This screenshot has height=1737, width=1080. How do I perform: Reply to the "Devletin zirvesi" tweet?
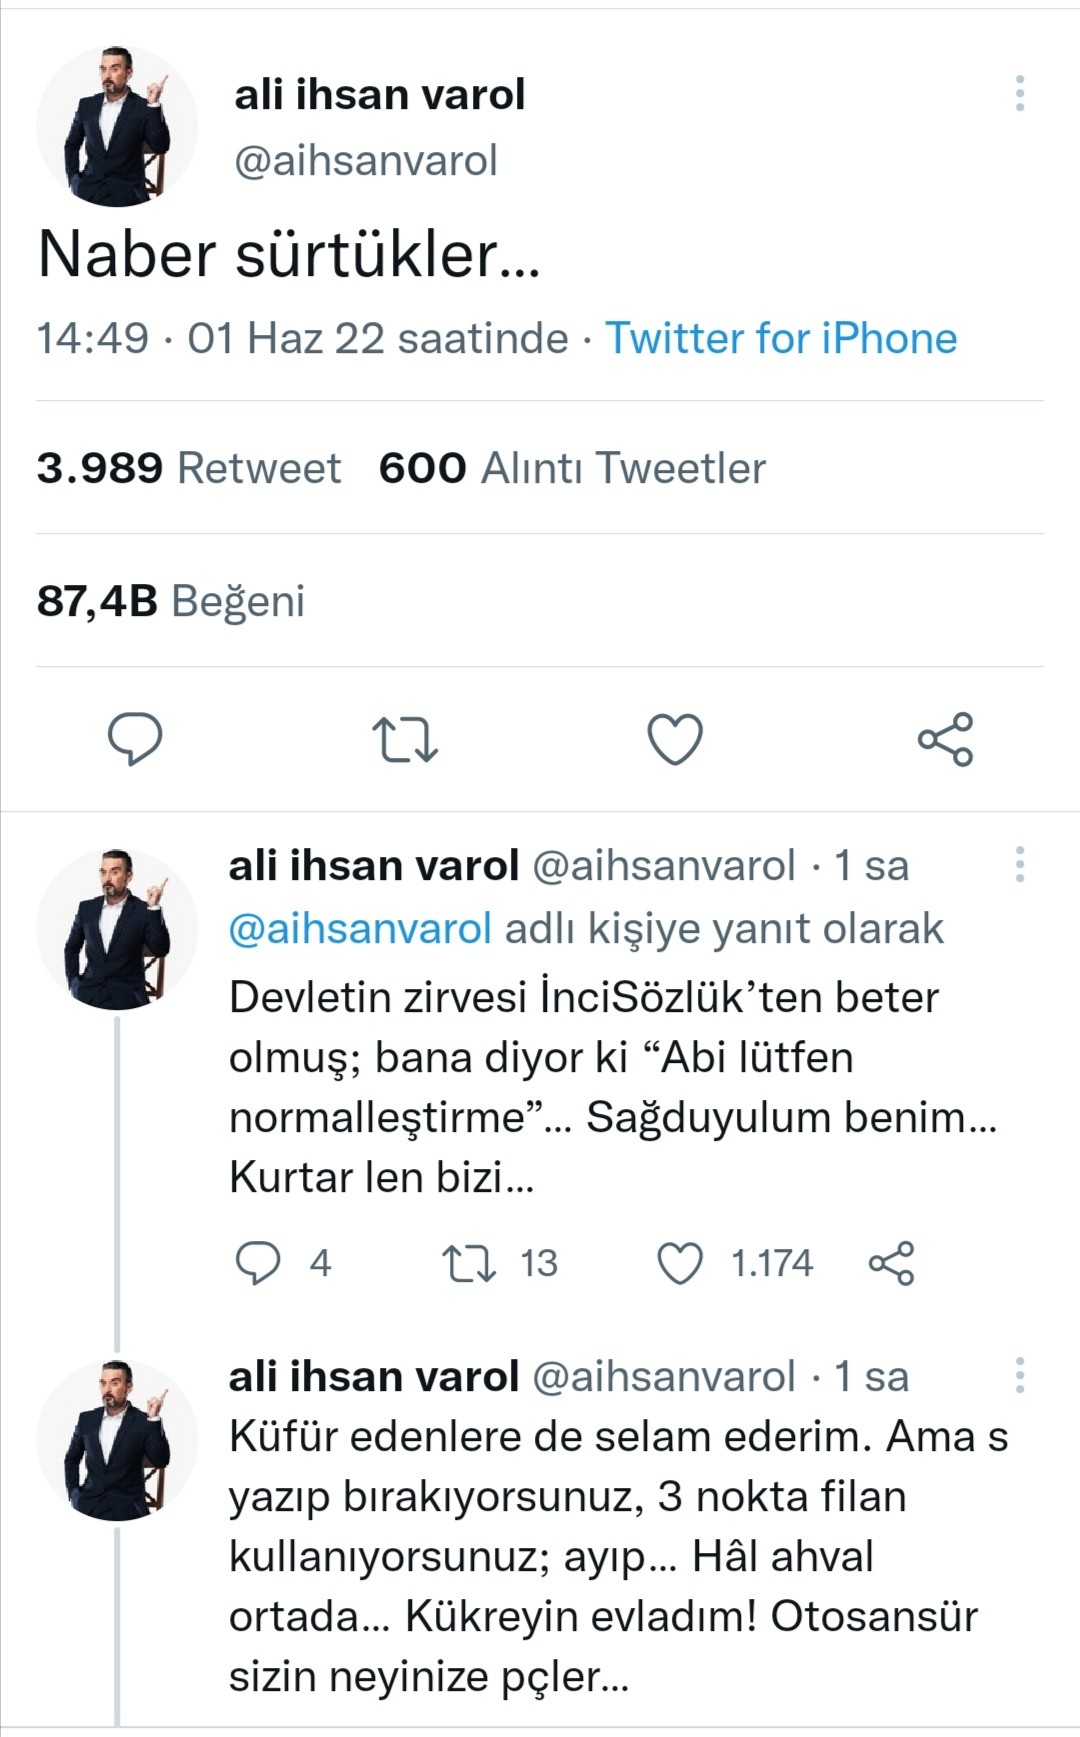[x=258, y=1262]
